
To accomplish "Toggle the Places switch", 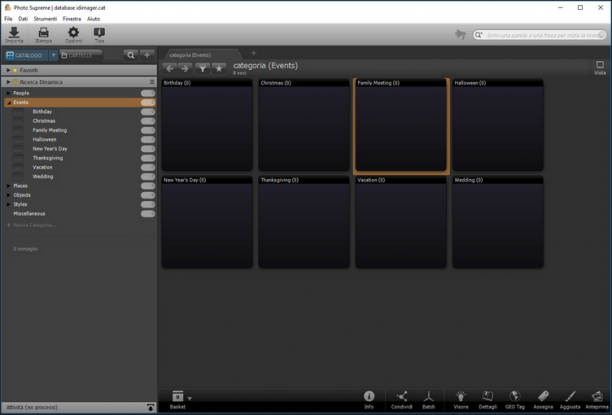I will (x=148, y=186).
